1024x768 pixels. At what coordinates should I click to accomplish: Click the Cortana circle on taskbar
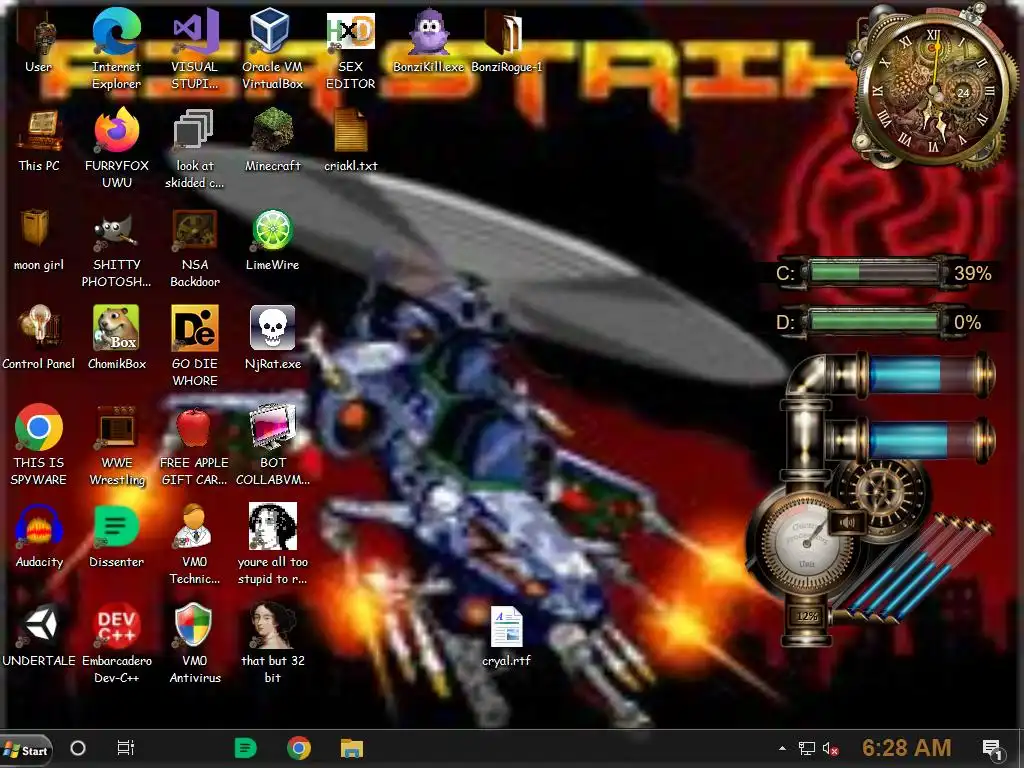[78, 748]
